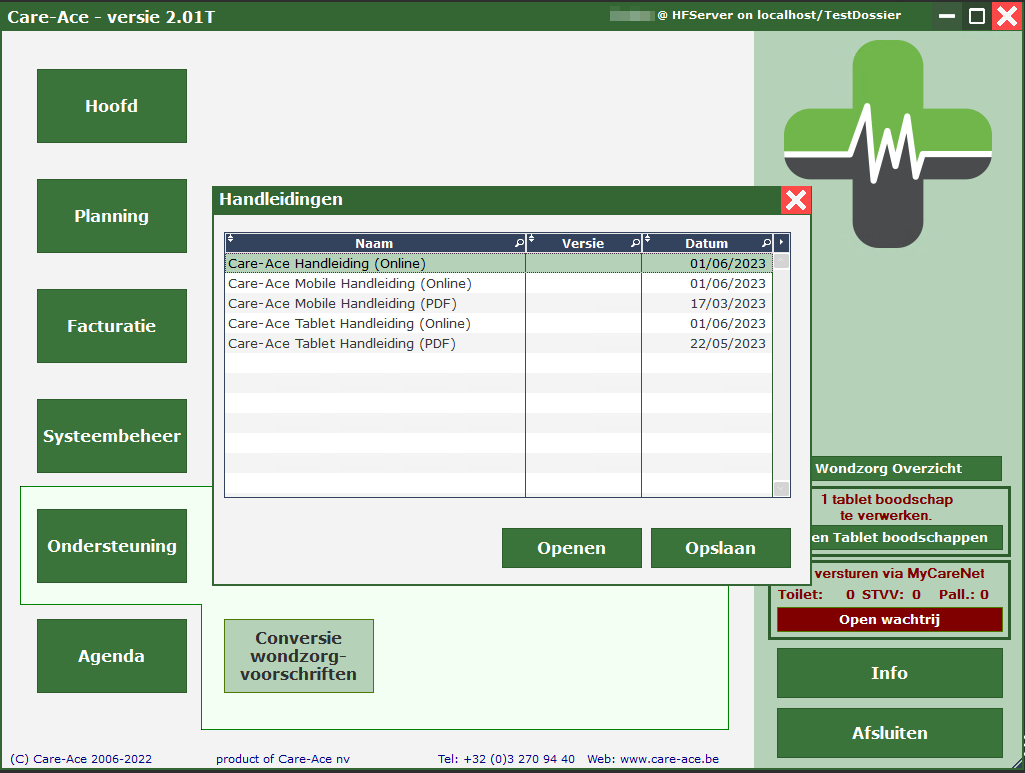Open the Hoofd menu
1025x773 pixels.
coord(112,106)
